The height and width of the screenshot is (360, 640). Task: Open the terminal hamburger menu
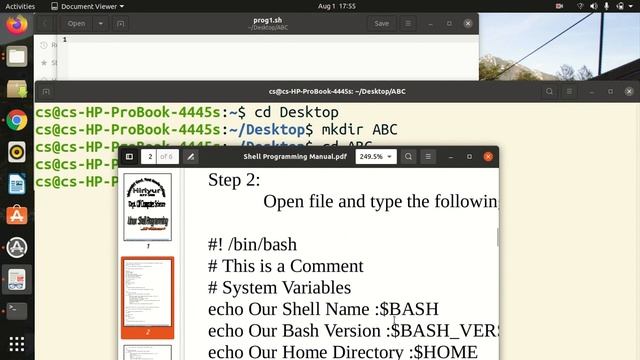click(569, 92)
